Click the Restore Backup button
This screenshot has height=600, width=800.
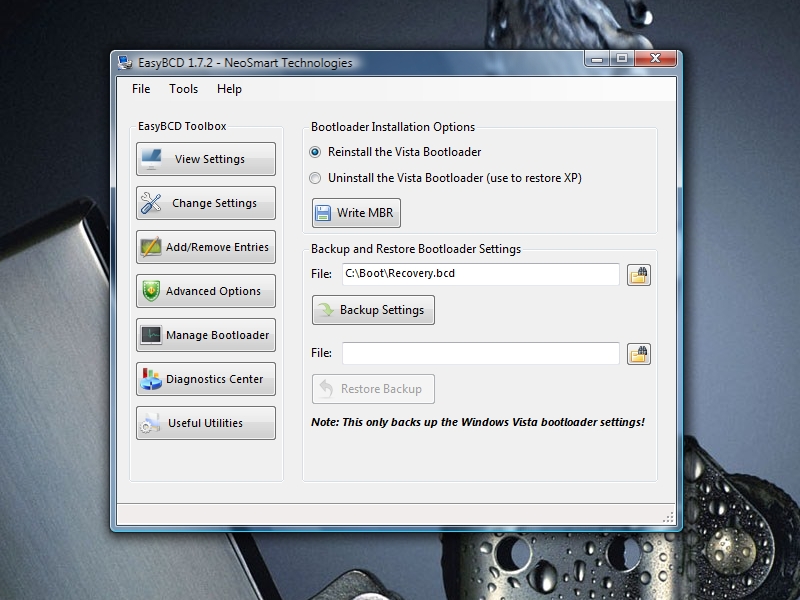373,389
